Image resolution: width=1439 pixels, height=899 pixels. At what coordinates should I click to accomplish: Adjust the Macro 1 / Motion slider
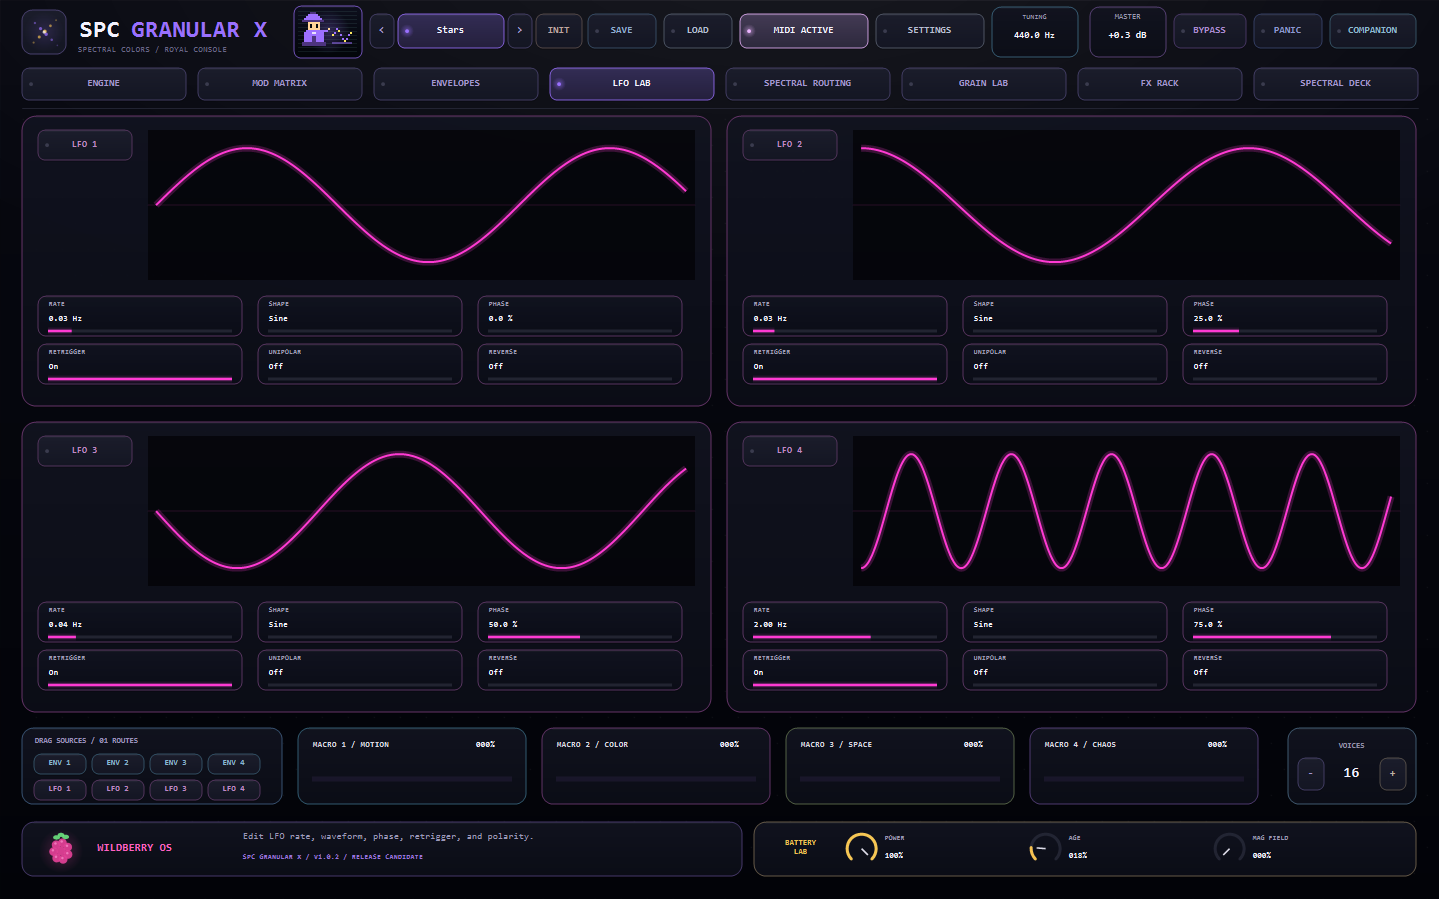click(x=412, y=778)
